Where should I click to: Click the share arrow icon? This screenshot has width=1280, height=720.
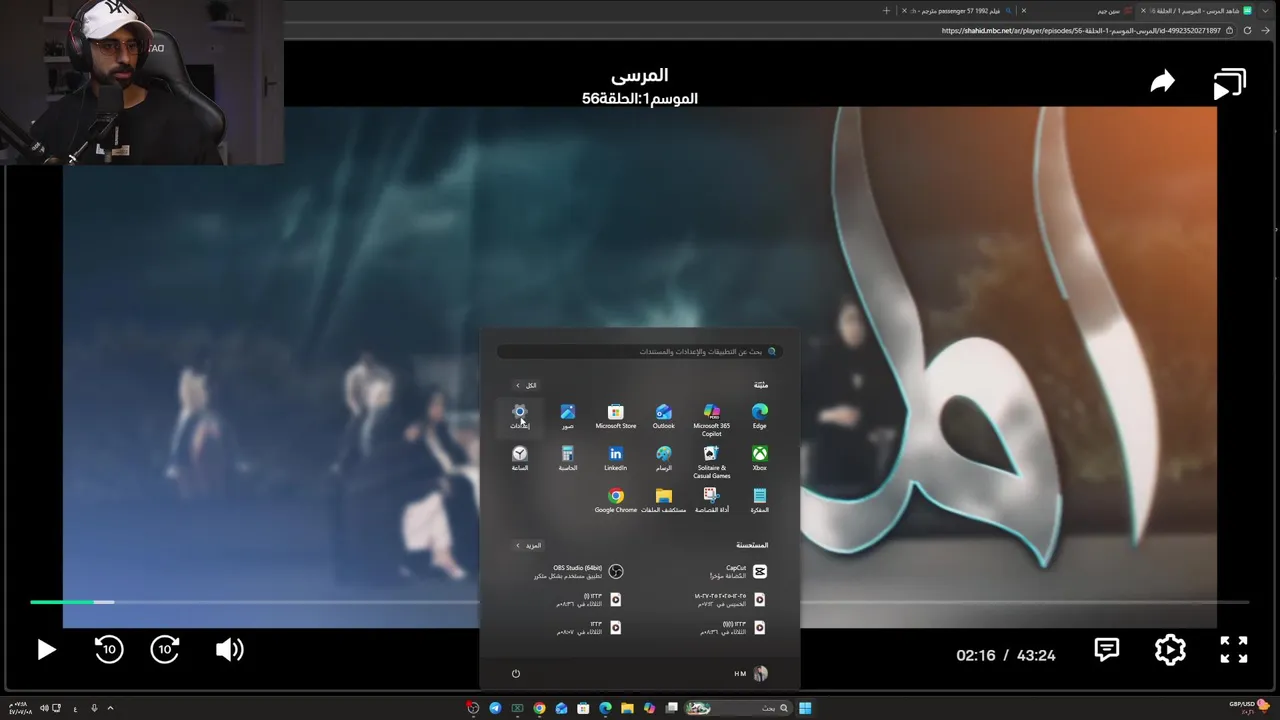coord(1162,82)
